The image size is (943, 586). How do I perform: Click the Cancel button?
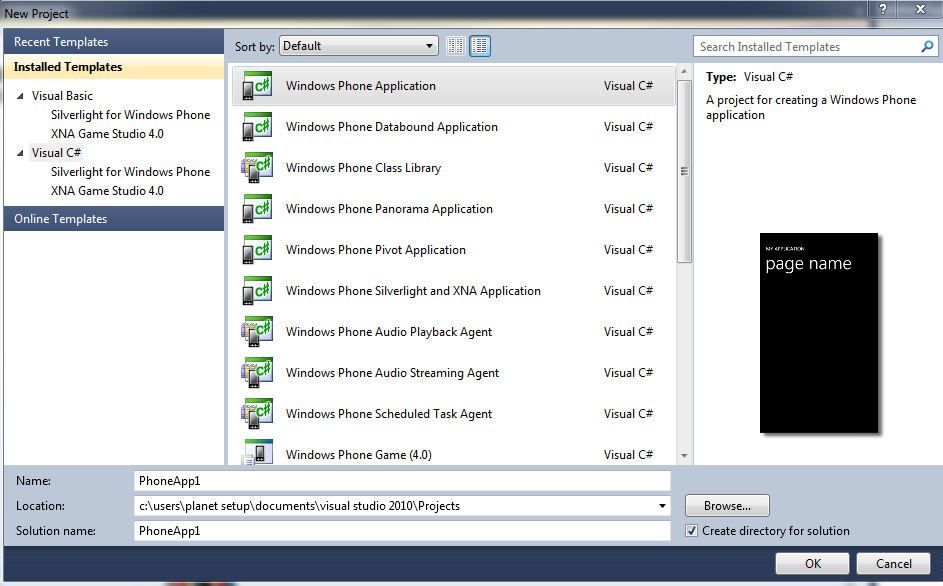893,564
